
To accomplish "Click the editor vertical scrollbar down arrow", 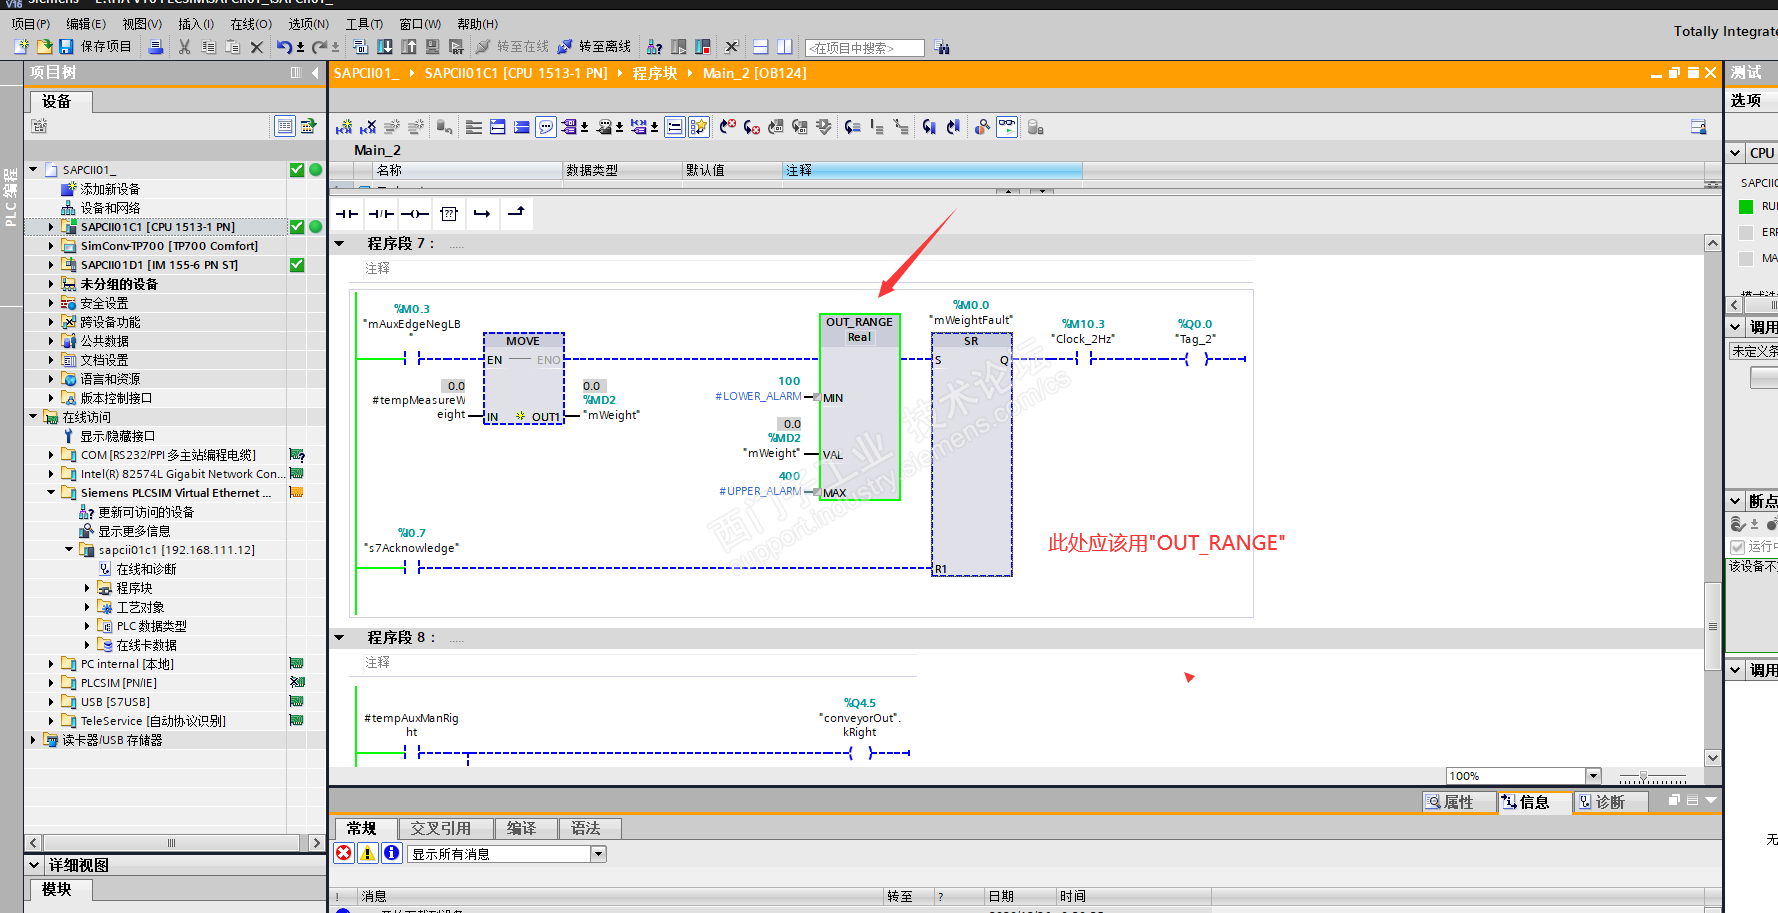I will pyautogui.click(x=1713, y=757).
